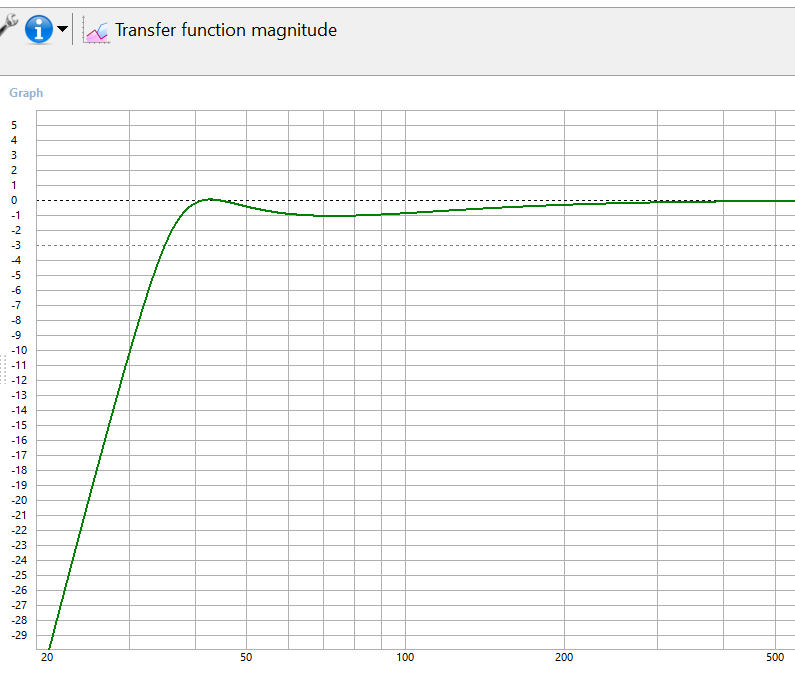Click the wrench settings icon
Screen dimensions: 795x679
point(8,25)
